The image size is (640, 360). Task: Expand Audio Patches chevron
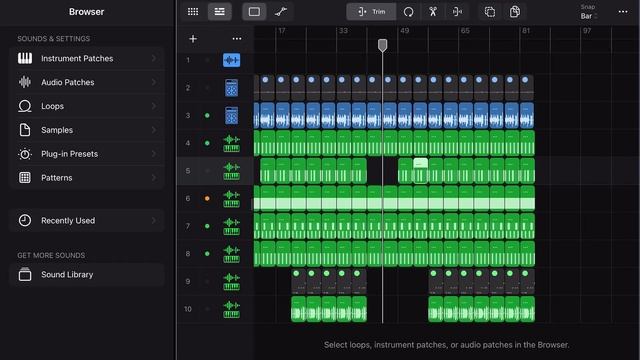[x=154, y=82]
